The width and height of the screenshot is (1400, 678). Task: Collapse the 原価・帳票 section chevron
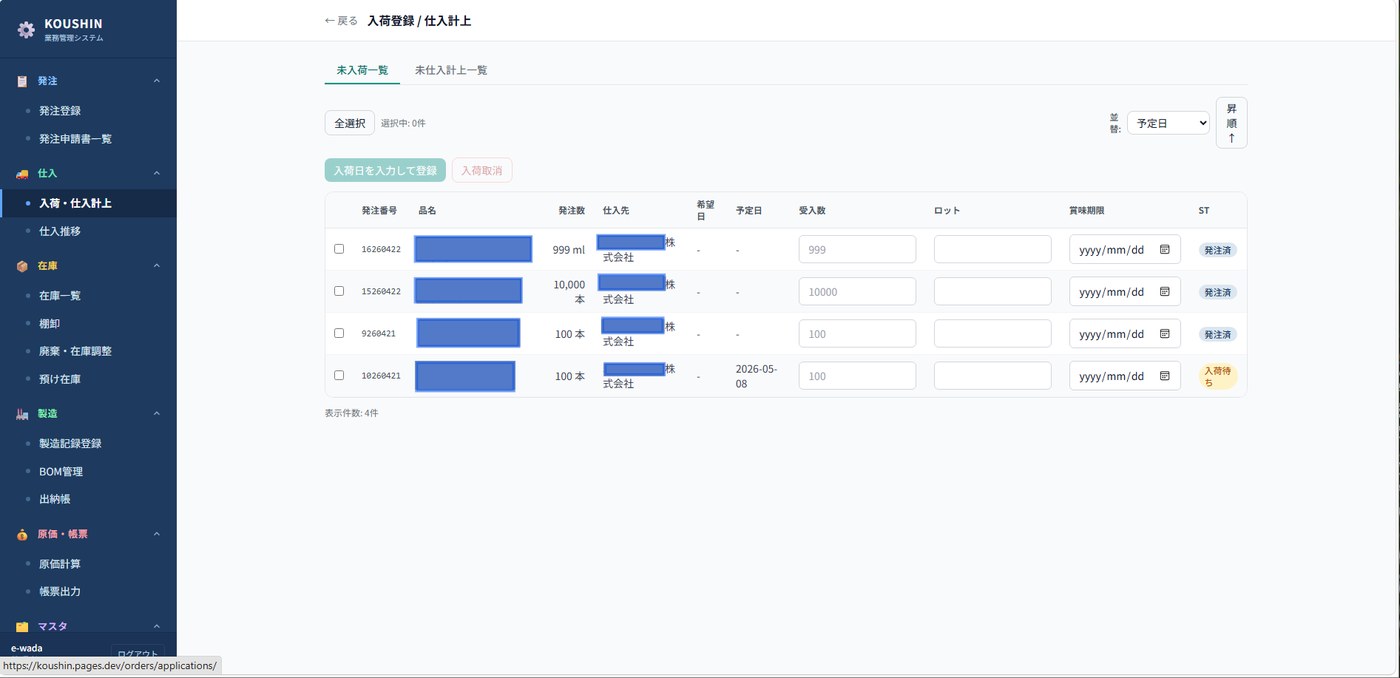156,534
